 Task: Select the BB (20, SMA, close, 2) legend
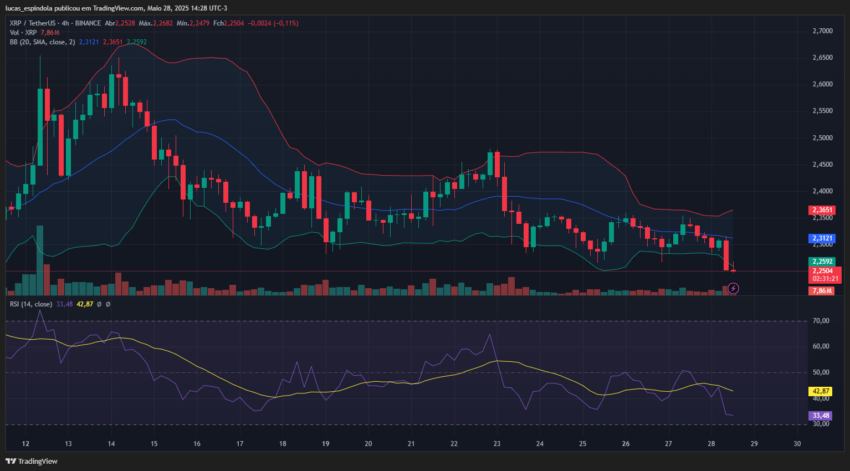point(42,42)
